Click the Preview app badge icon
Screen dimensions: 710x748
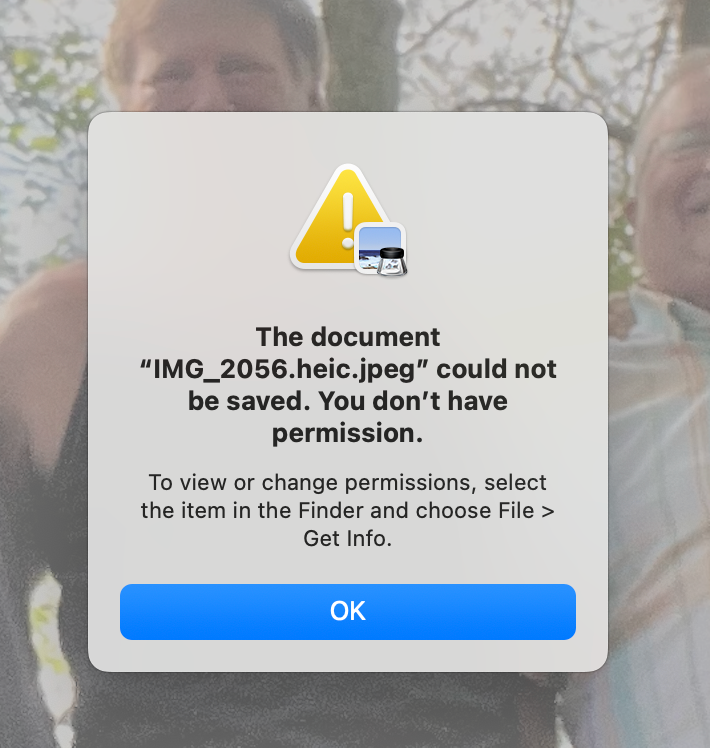click(381, 249)
